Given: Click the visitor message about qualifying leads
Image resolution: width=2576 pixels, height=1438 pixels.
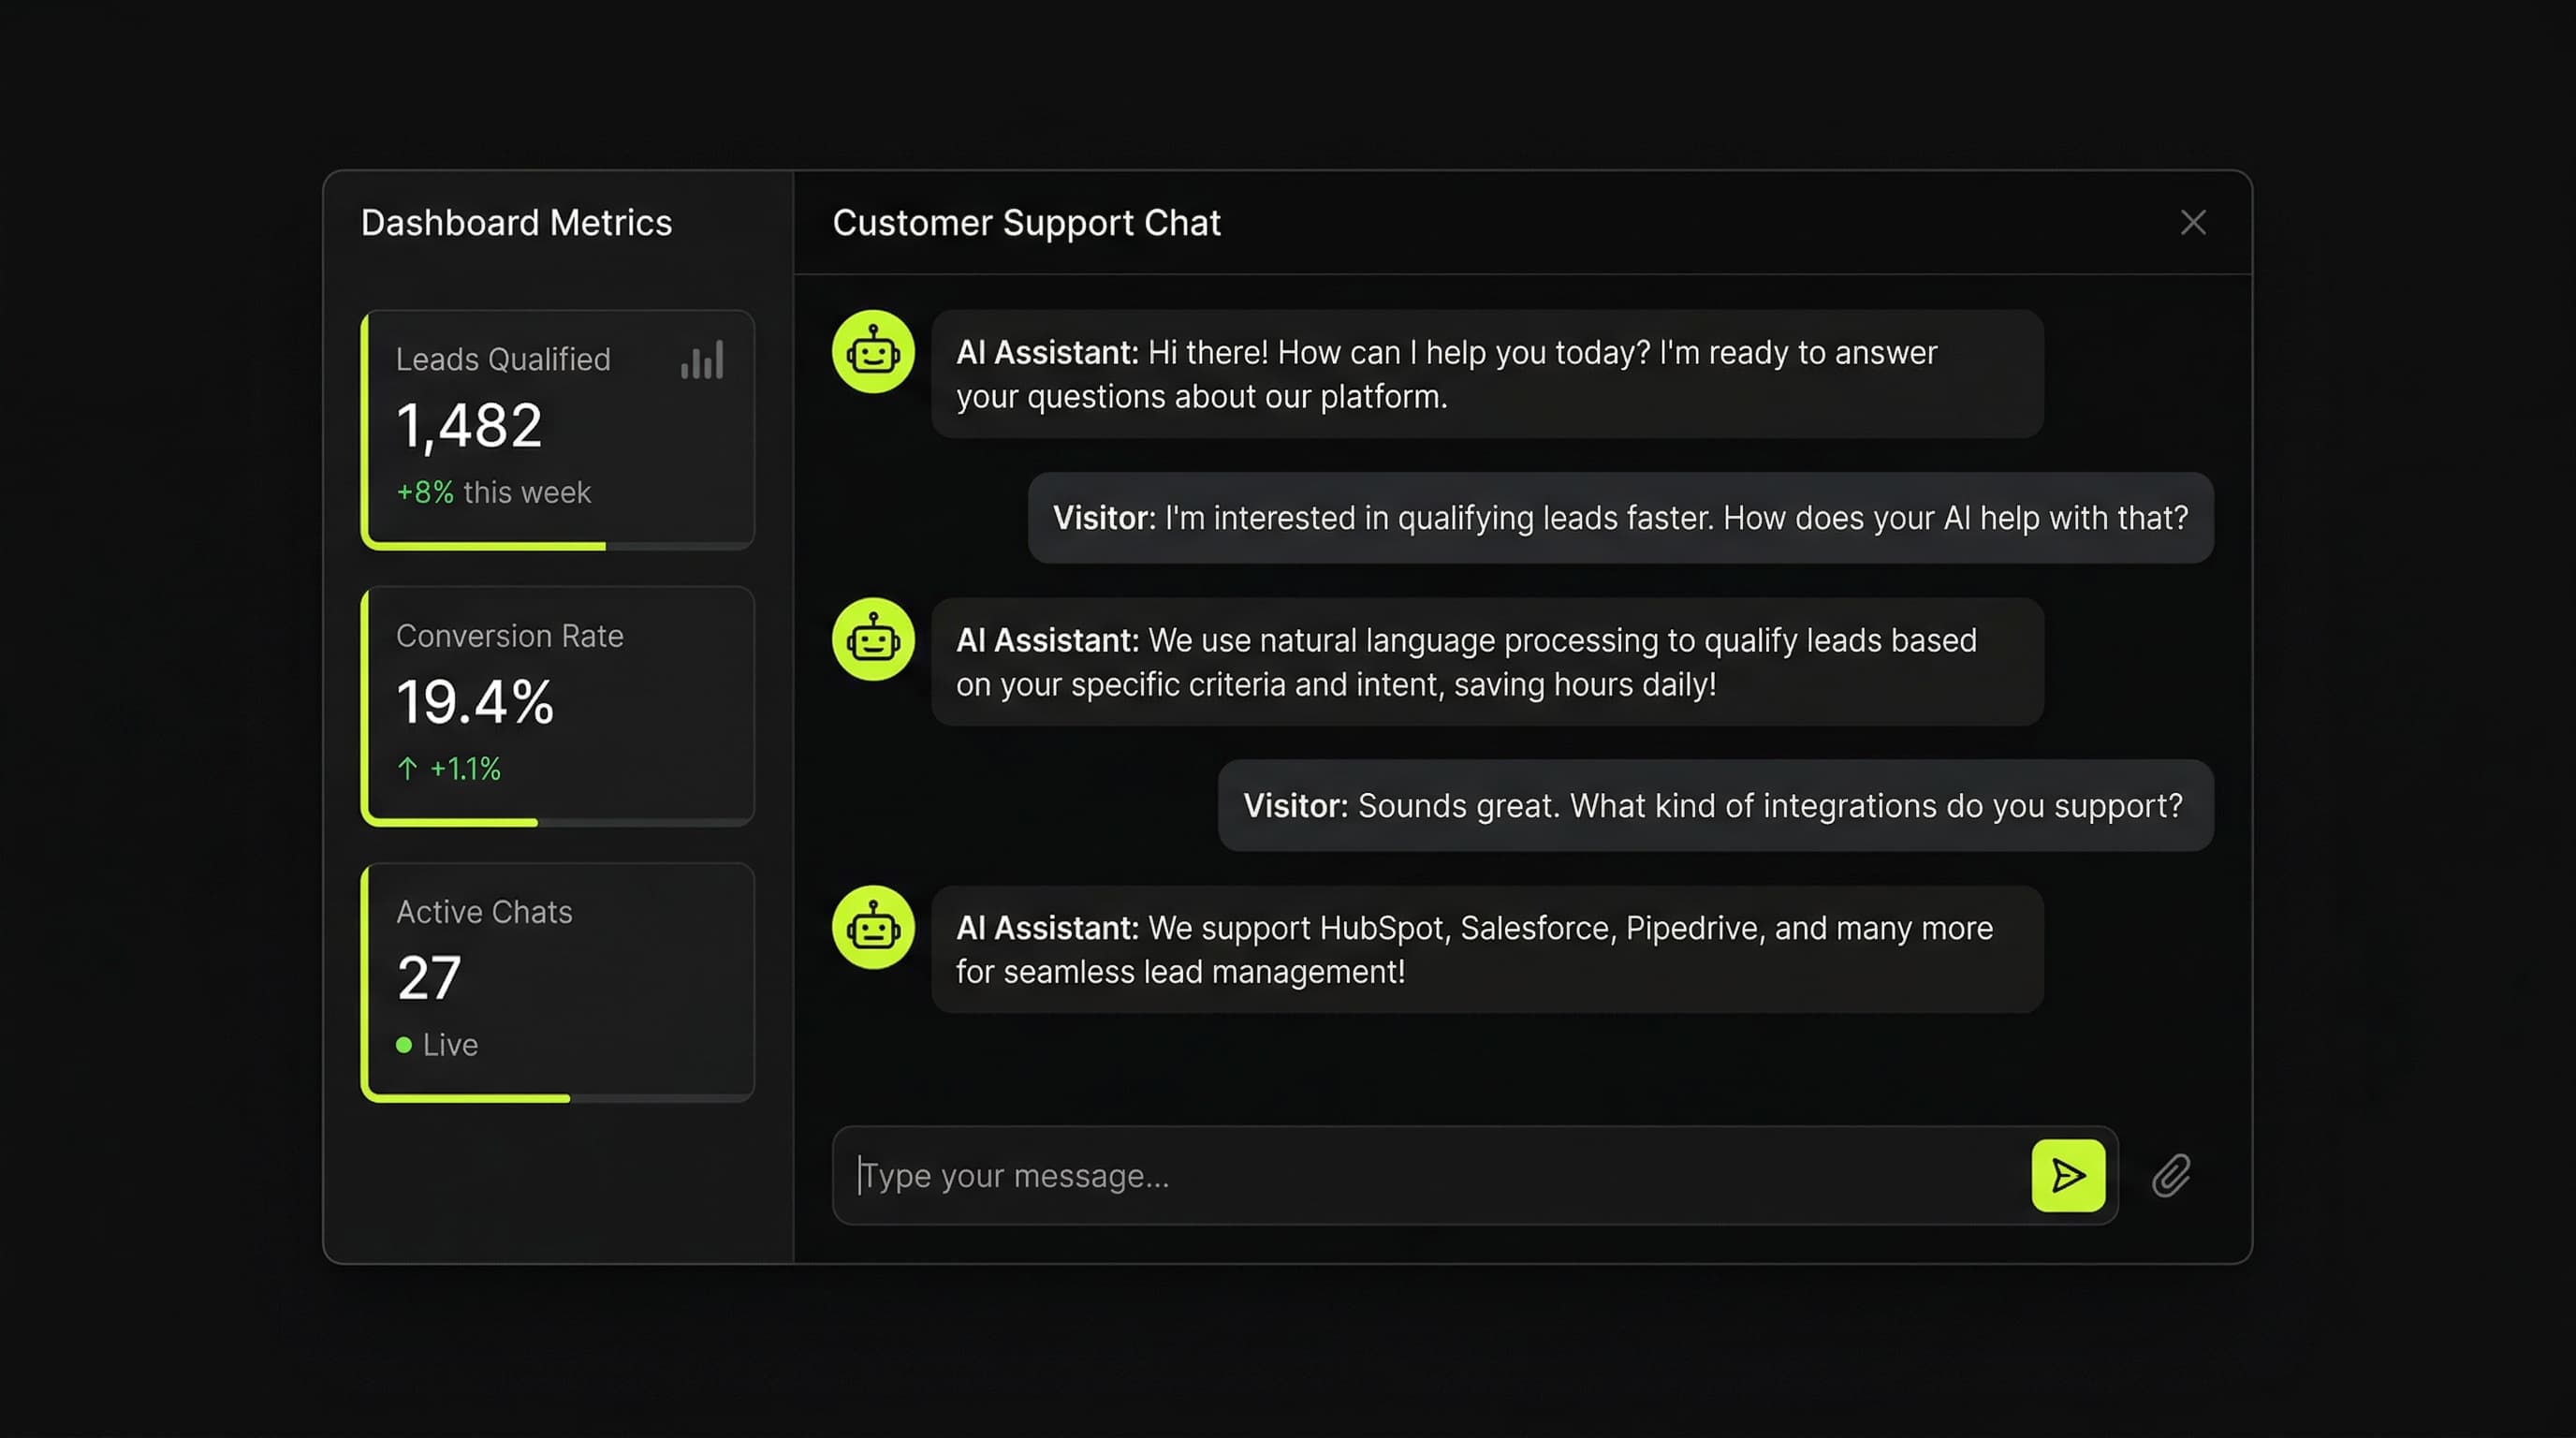Looking at the screenshot, I should point(1620,518).
